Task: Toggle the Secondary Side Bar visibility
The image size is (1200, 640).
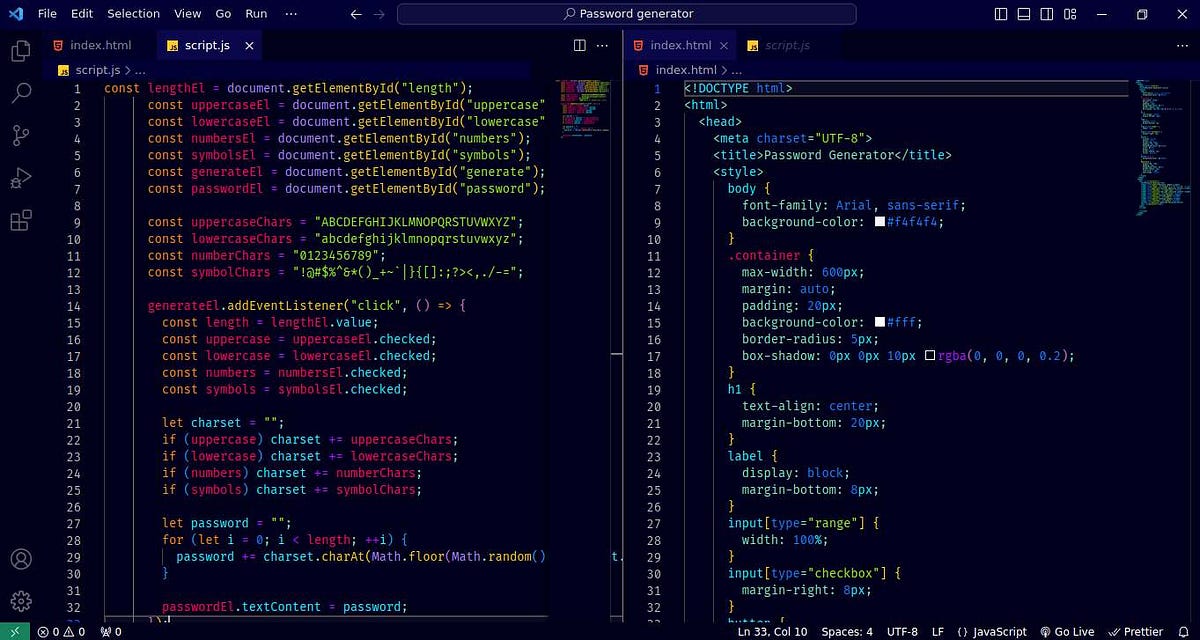Action: 1046,13
